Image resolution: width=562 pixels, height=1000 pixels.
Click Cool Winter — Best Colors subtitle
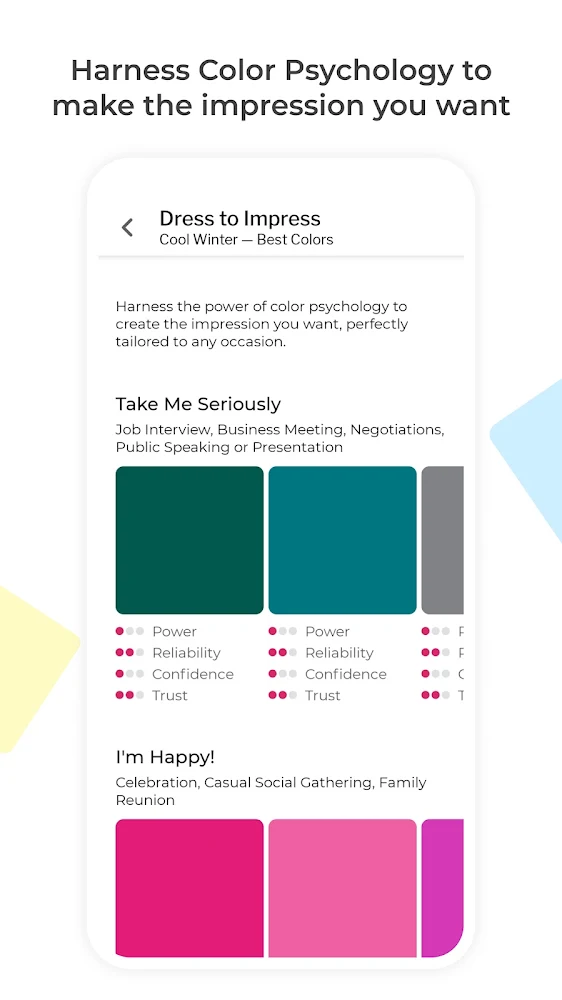[x=246, y=240]
